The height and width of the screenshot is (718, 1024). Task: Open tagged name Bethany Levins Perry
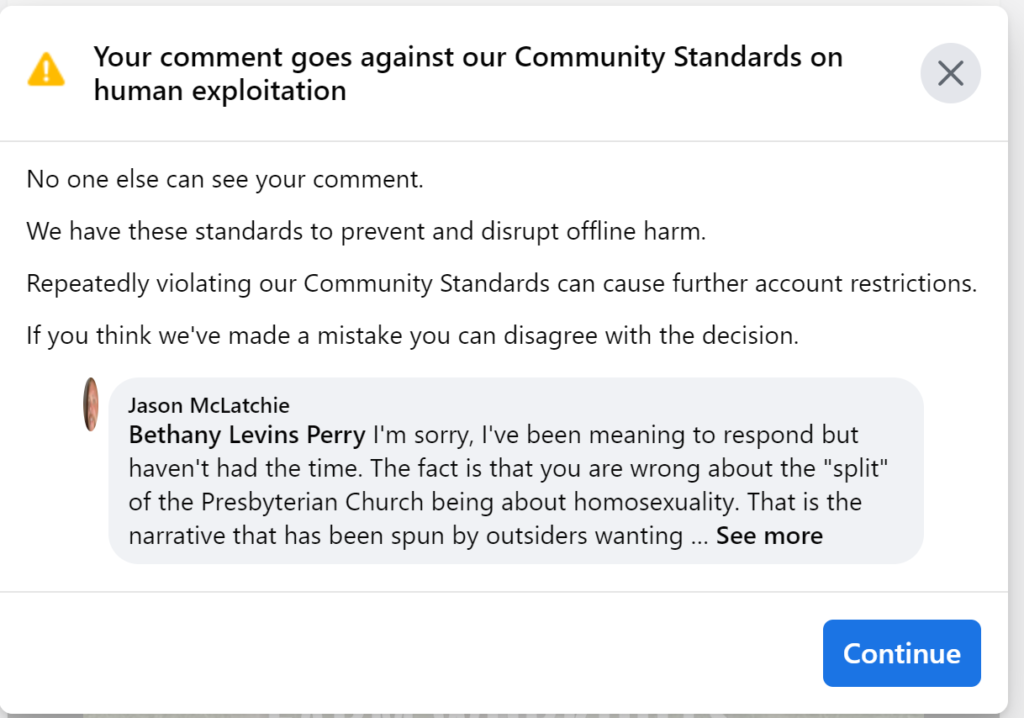coord(247,435)
